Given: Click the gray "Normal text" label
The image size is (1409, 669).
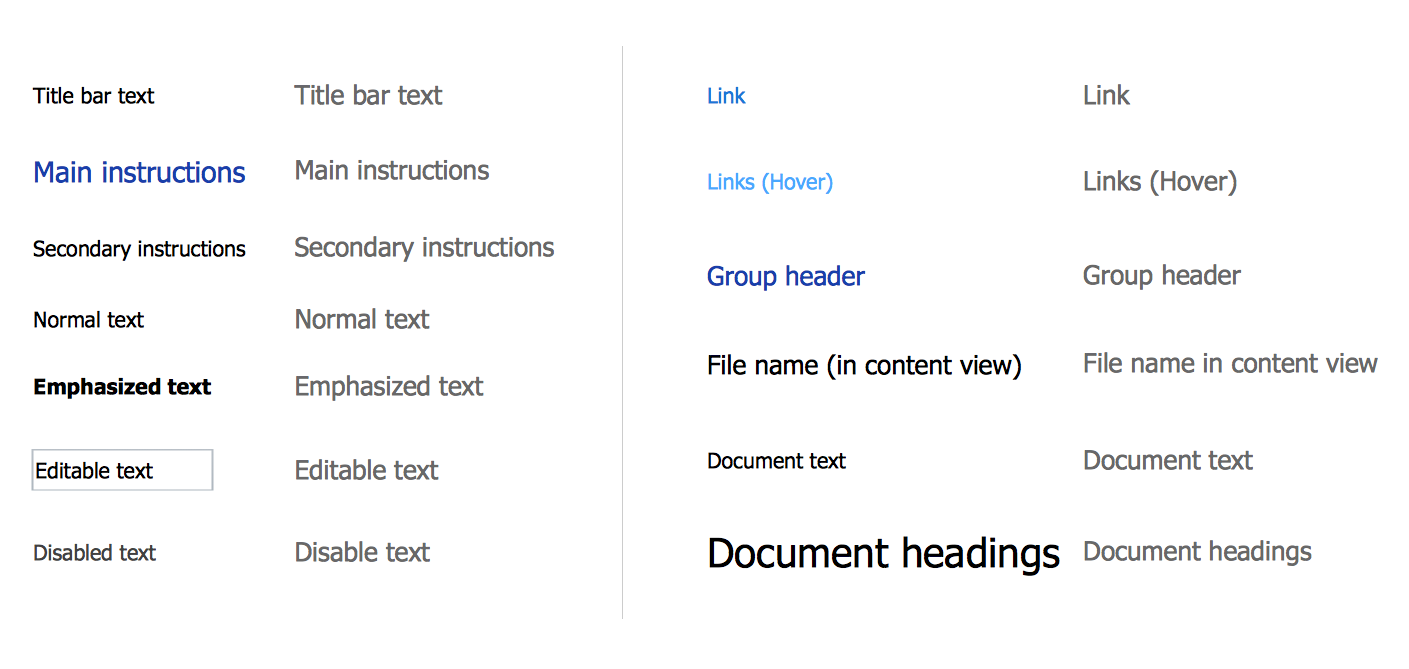Looking at the screenshot, I should (x=362, y=319).
